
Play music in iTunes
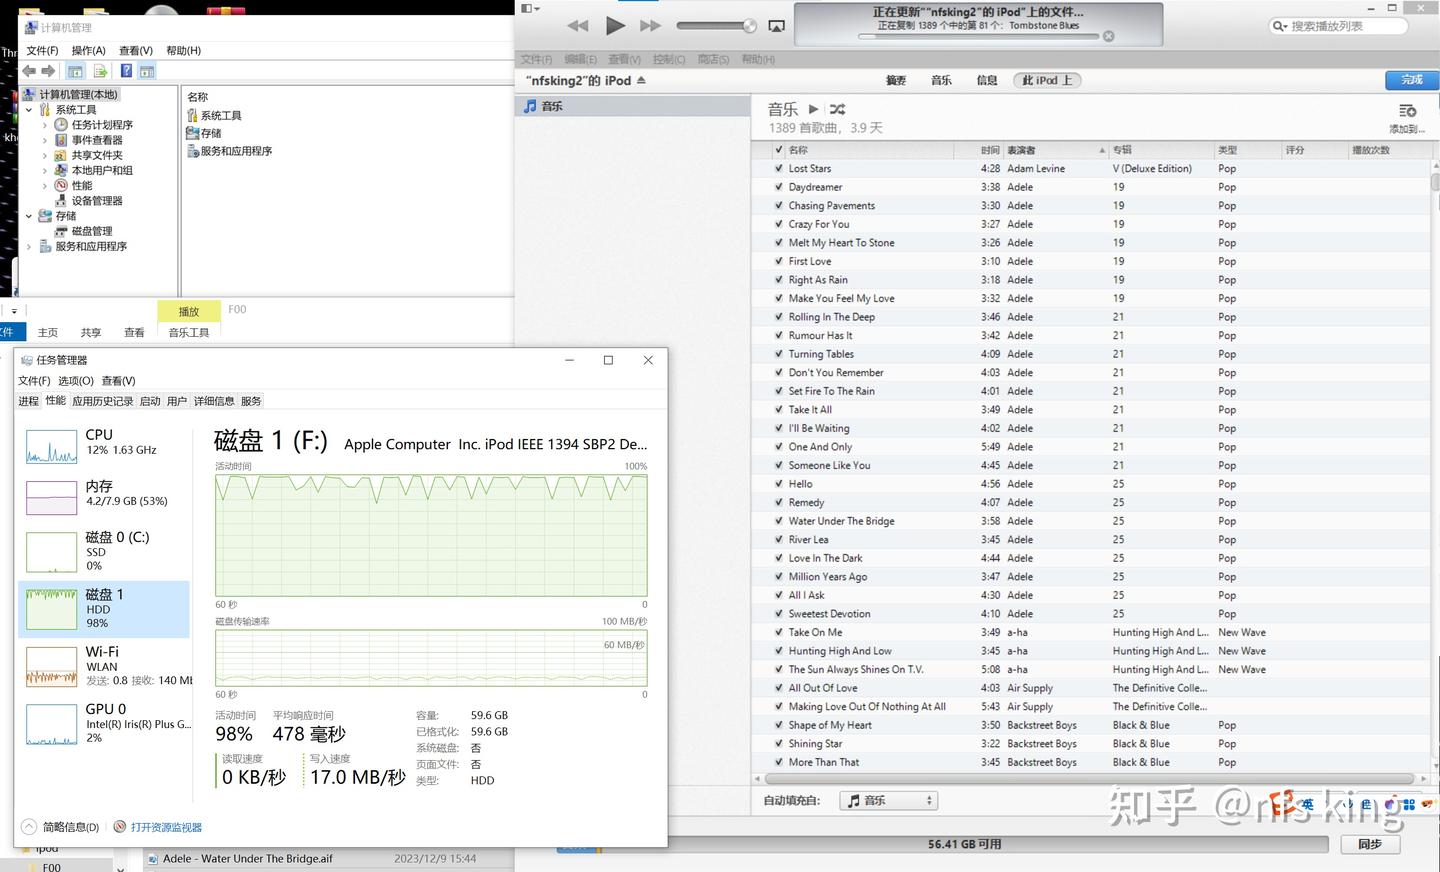pos(615,26)
